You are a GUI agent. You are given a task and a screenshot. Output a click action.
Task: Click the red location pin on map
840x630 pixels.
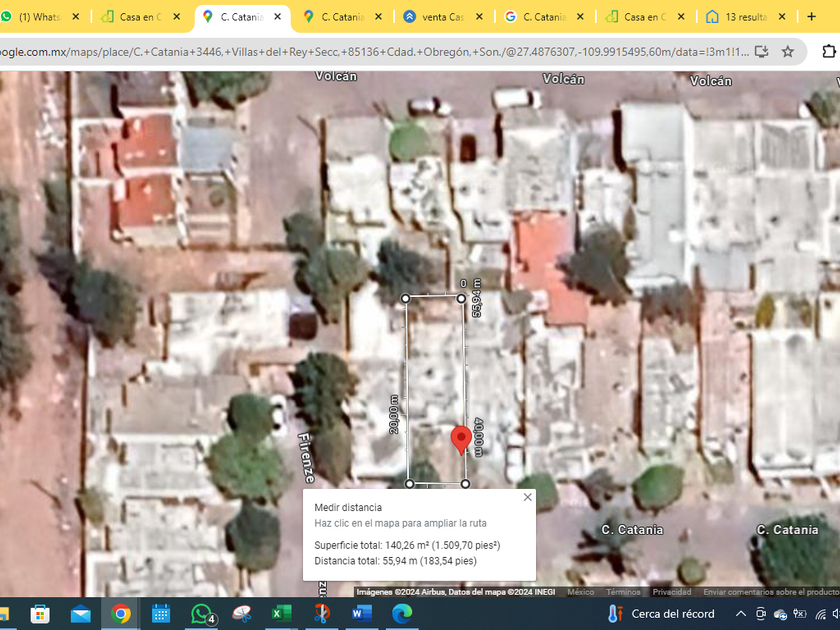tap(461, 439)
